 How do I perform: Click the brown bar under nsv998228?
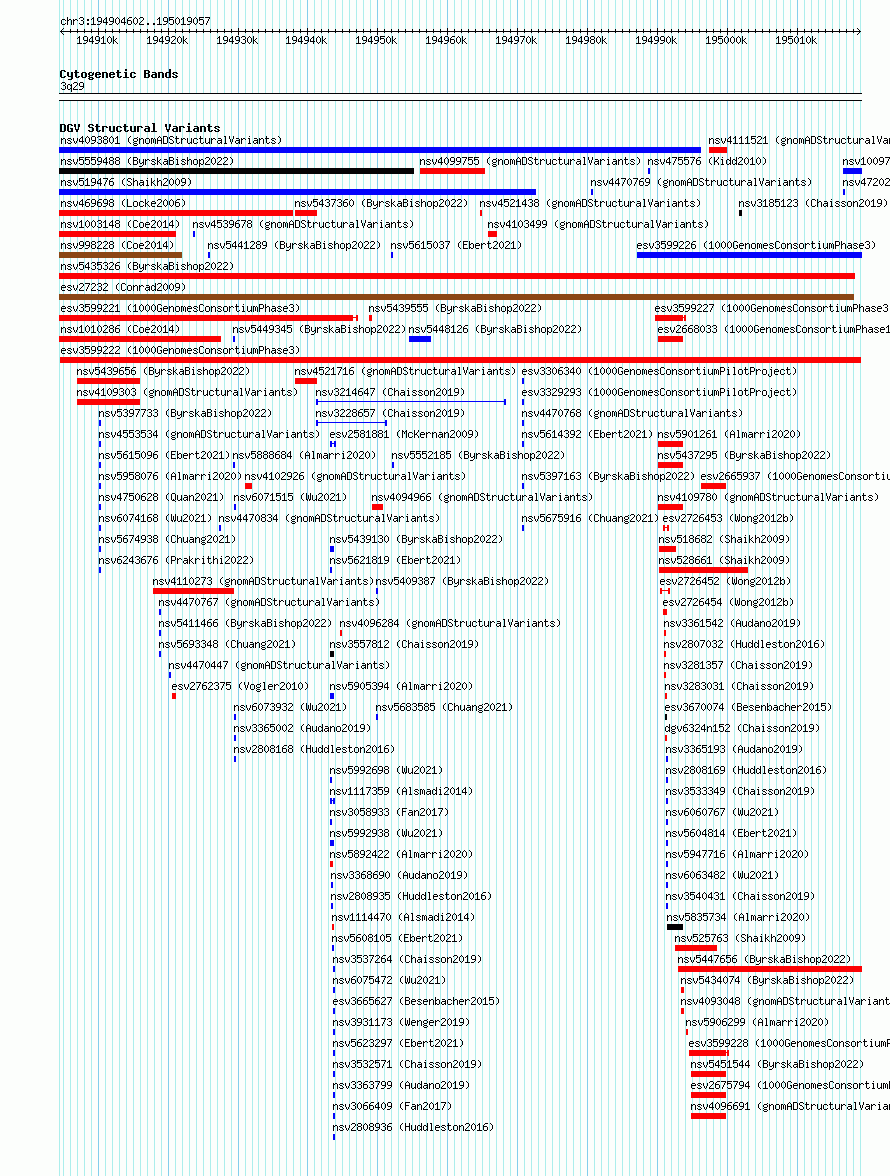pos(121,255)
